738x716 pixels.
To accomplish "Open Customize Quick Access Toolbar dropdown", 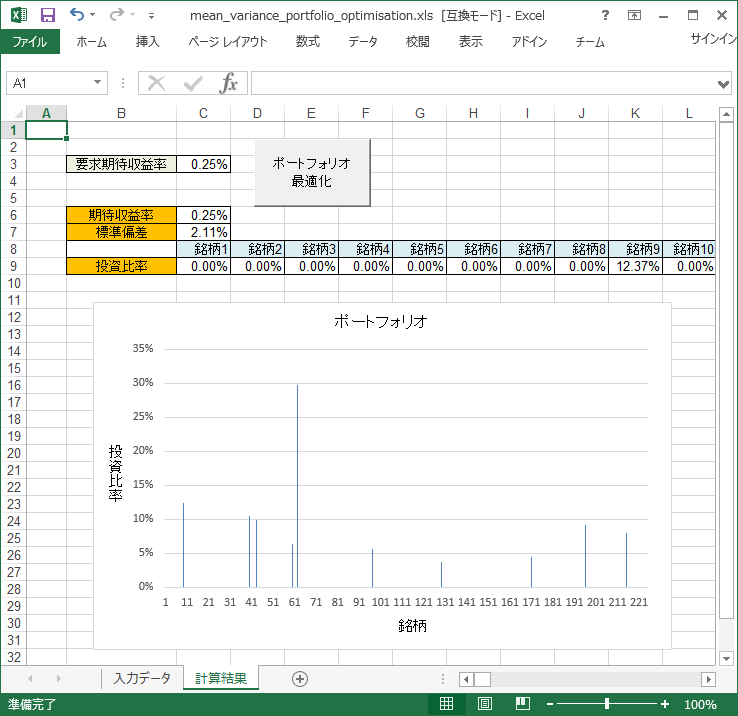I will tap(151, 16).
